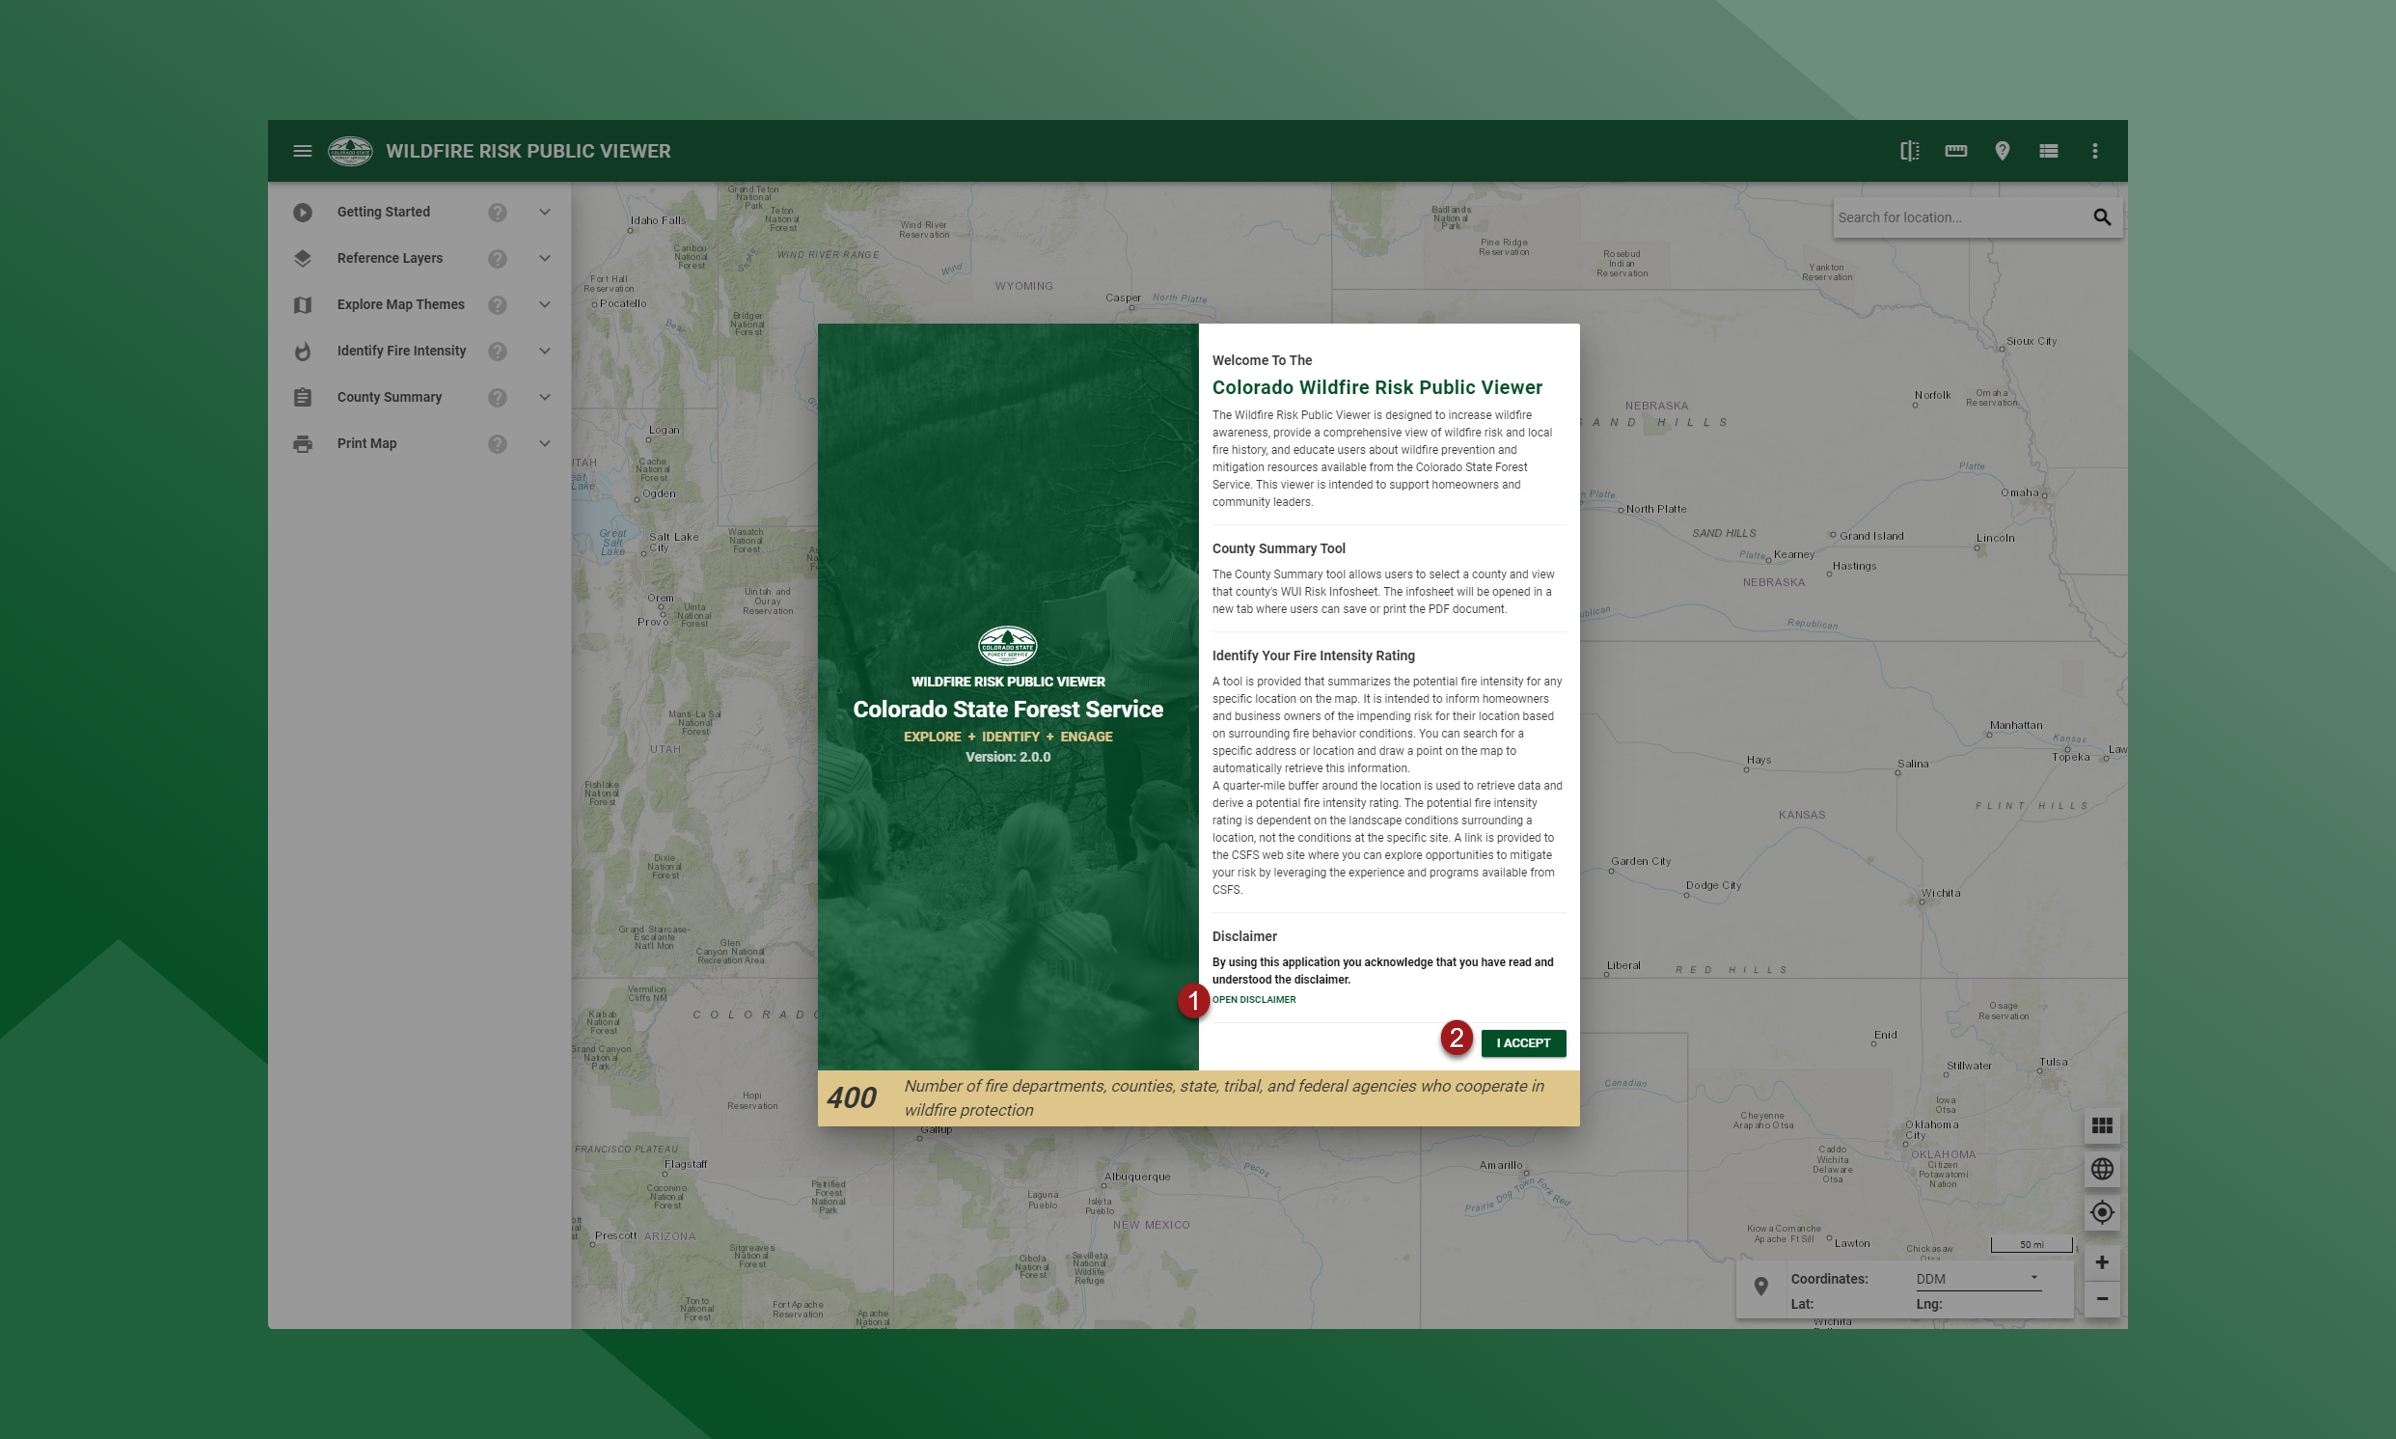Viewport: 2396px width, 1439px height.
Task: Open help for Reference Layers
Action: 497,258
